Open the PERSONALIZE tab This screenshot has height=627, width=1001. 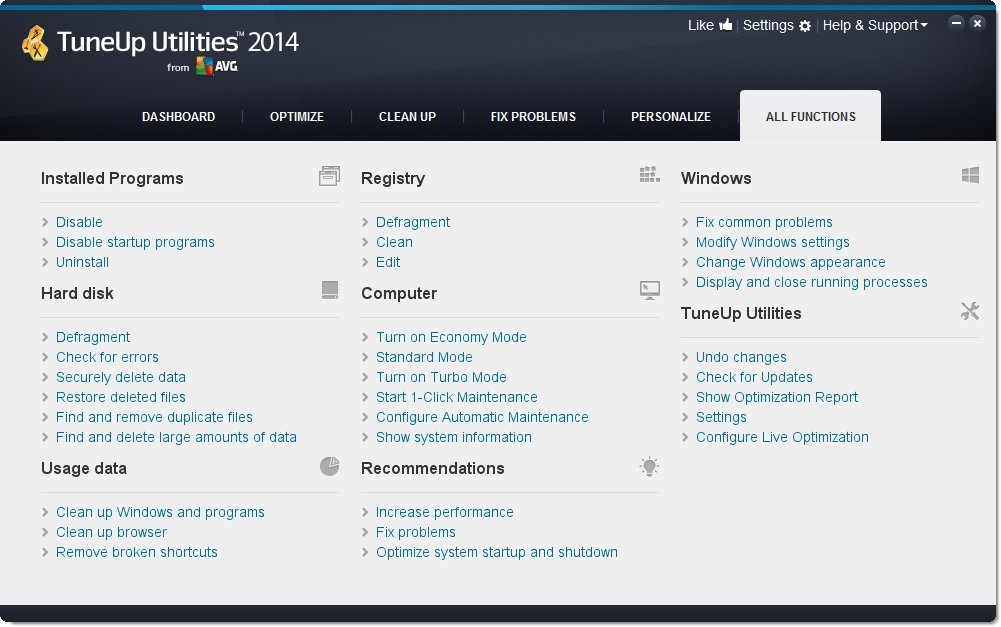[670, 116]
